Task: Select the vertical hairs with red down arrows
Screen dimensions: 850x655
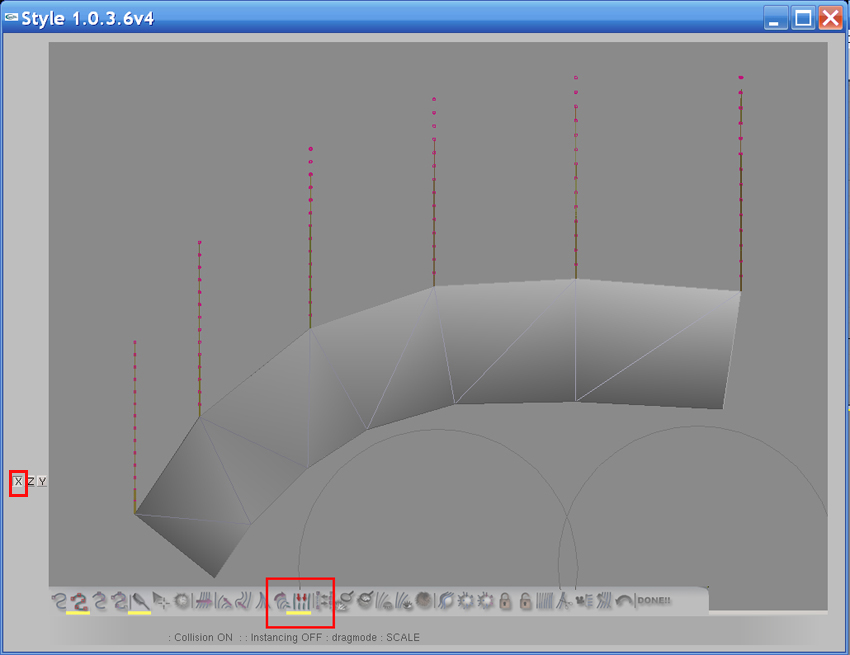Action: [x=301, y=601]
